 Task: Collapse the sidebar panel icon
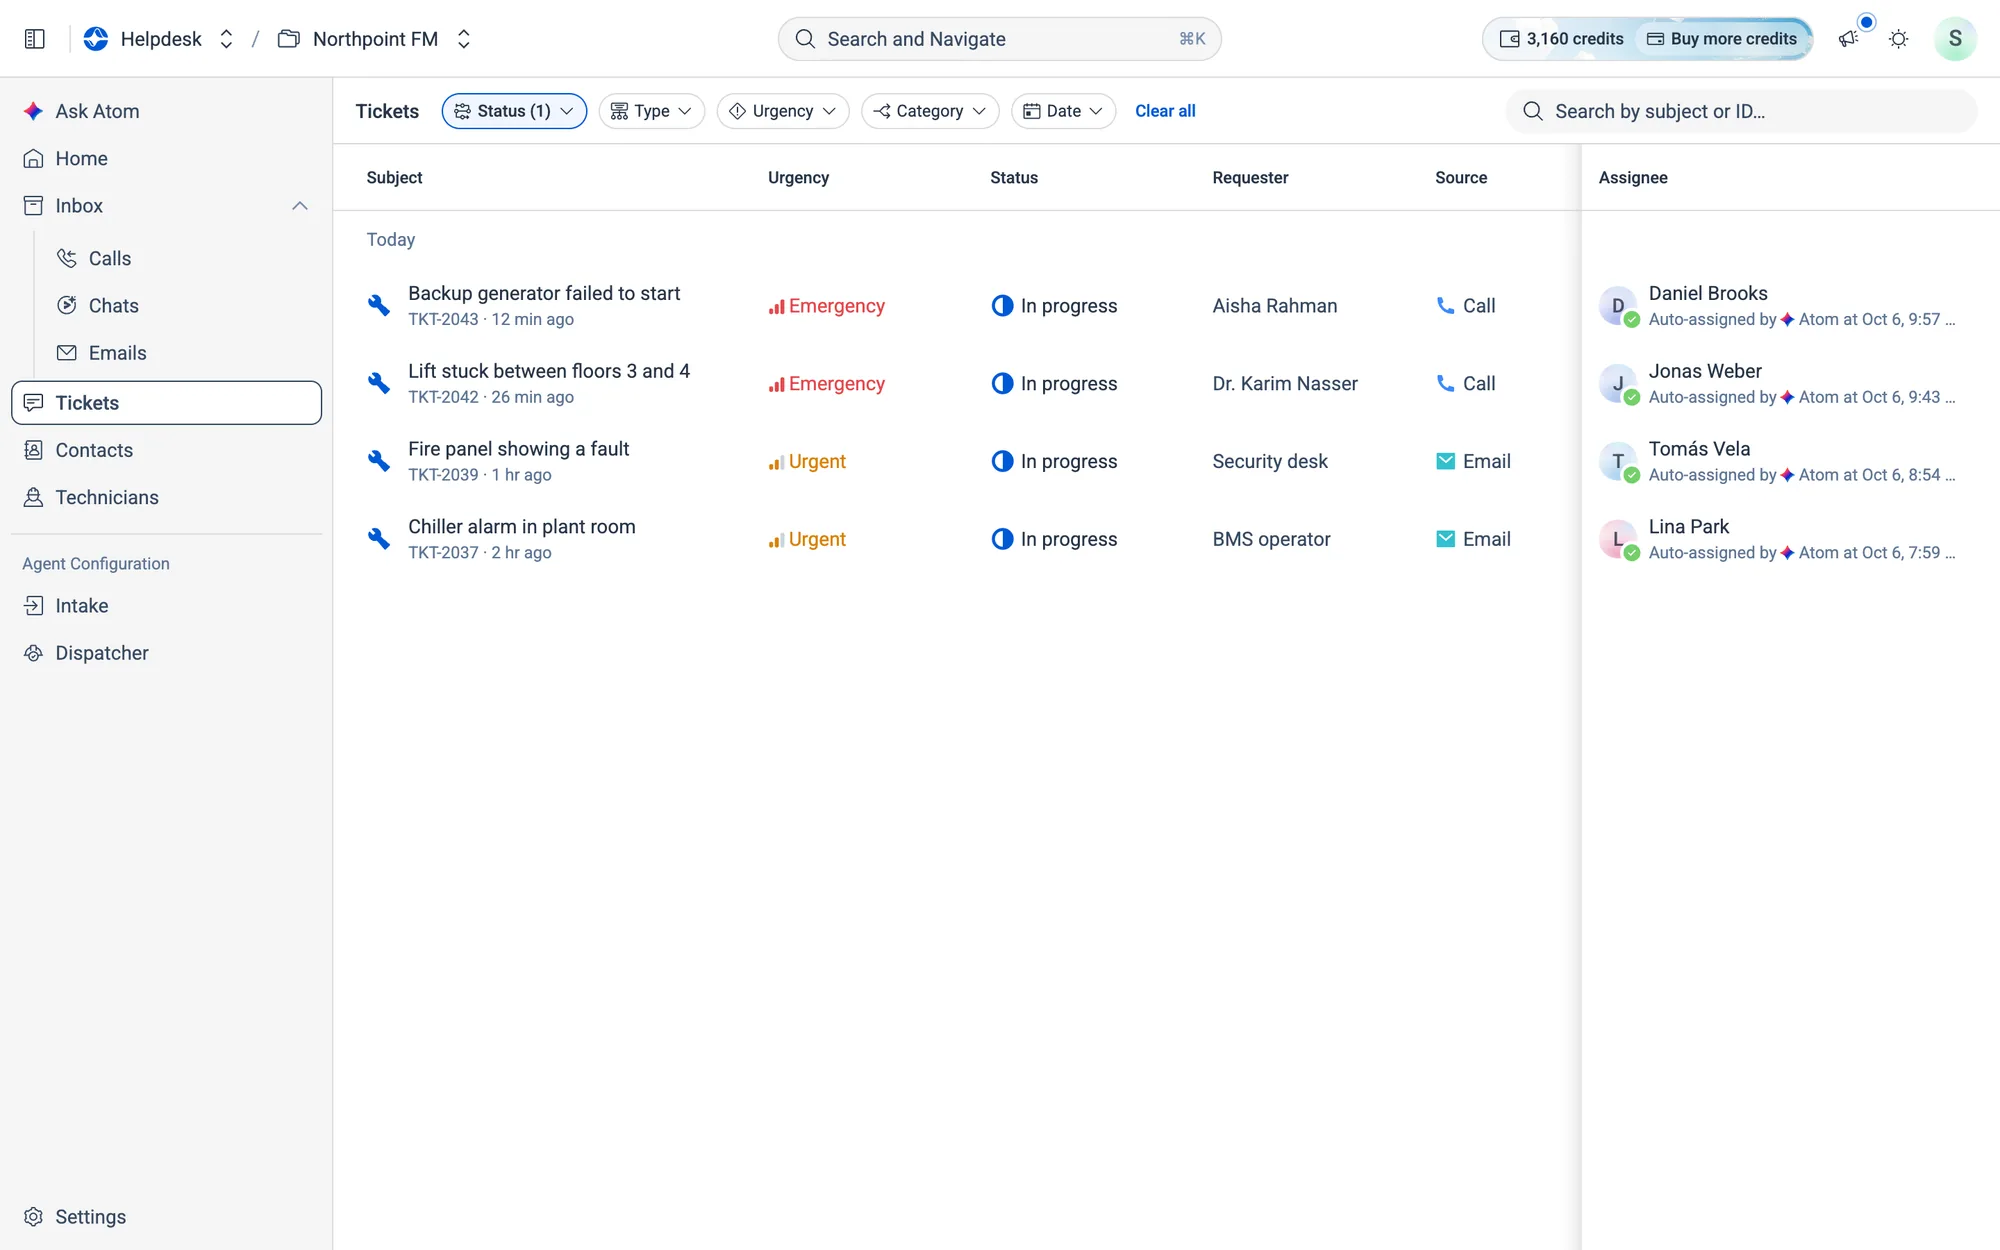[34, 39]
